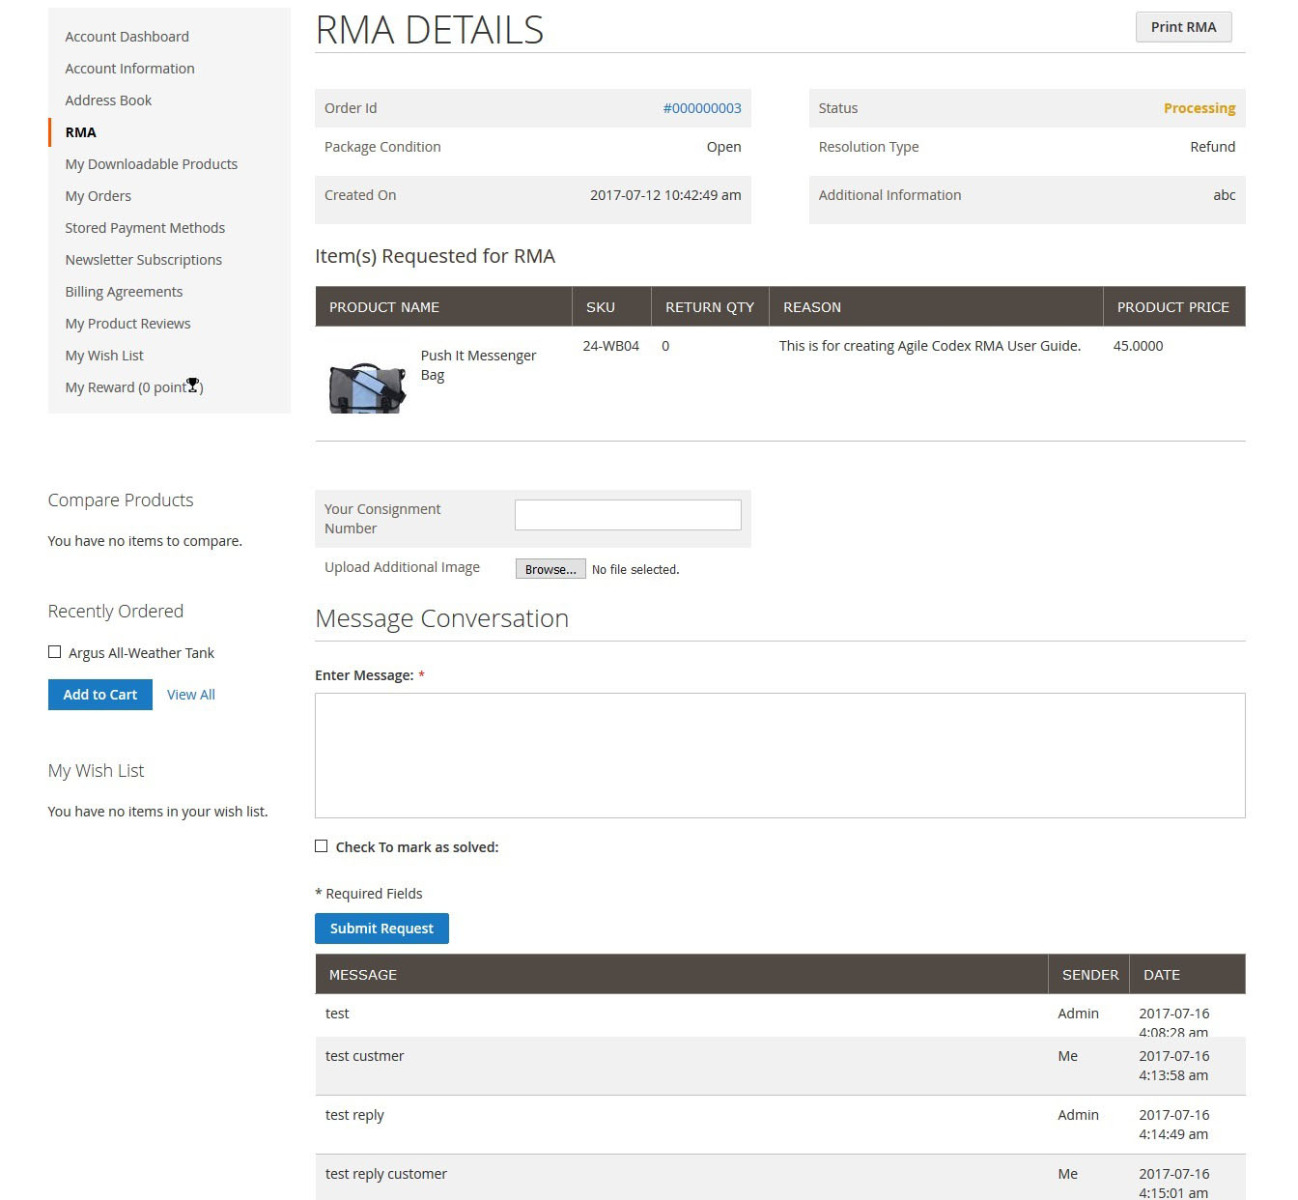This screenshot has width=1298, height=1200.
Task: Browse for an additional image file
Action: pos(550,569)
